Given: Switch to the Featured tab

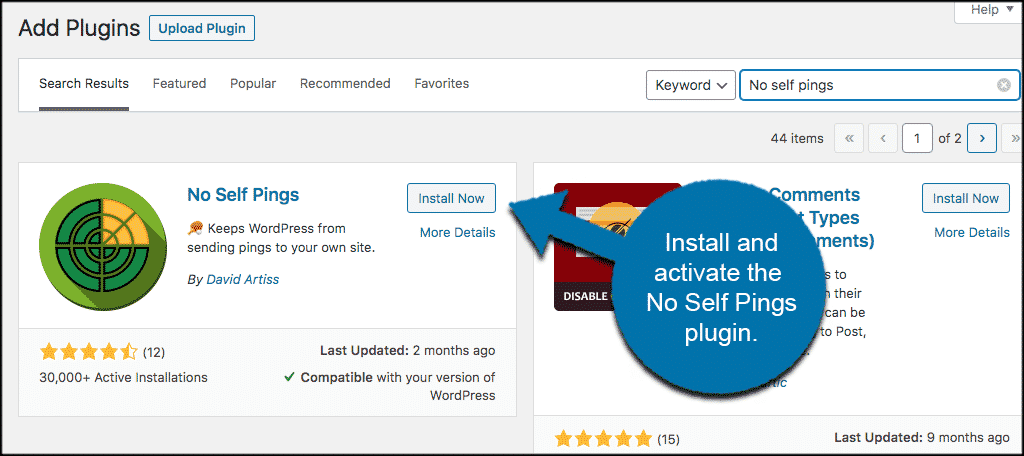Looking at the screenshot, I should (x=179, y=84).
